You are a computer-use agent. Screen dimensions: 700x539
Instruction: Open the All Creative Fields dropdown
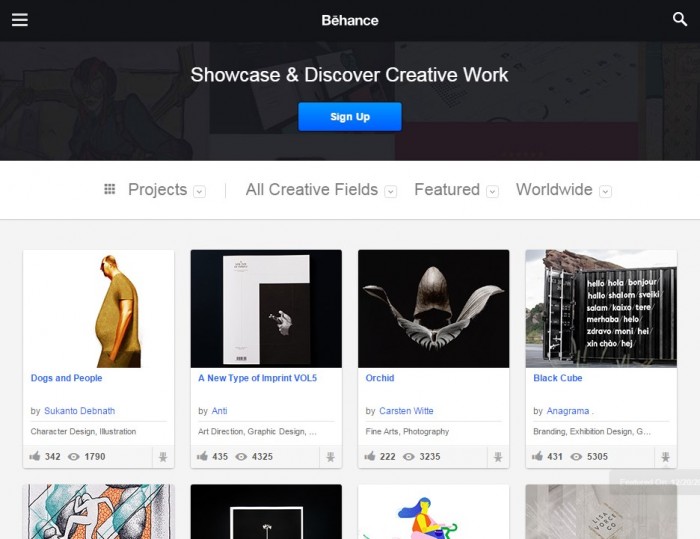point(391,191)
